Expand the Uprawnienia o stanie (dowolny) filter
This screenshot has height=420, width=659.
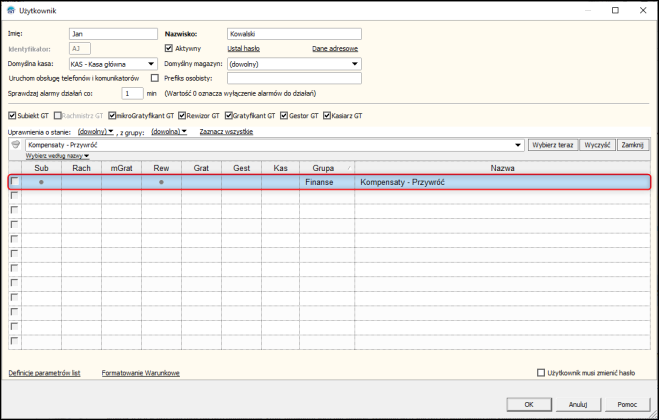pos(96,132)
